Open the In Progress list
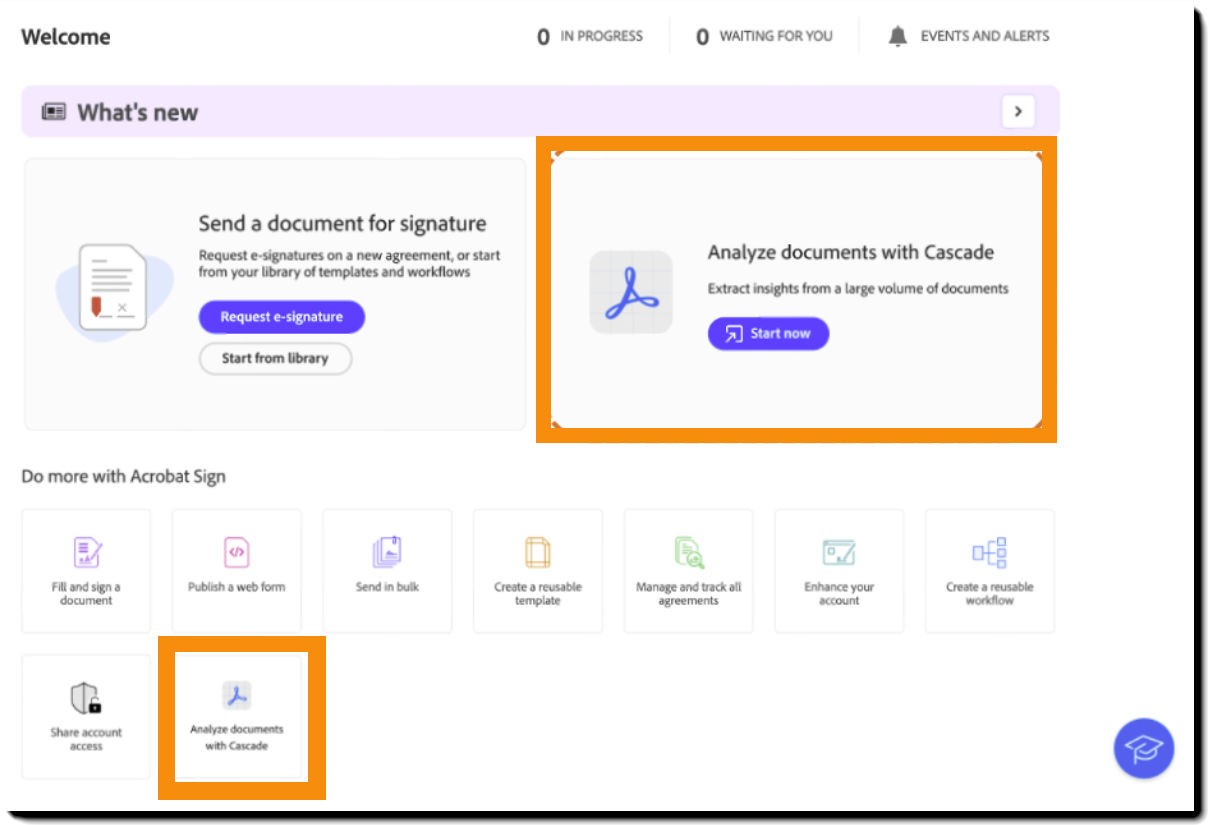 (590, 36)
